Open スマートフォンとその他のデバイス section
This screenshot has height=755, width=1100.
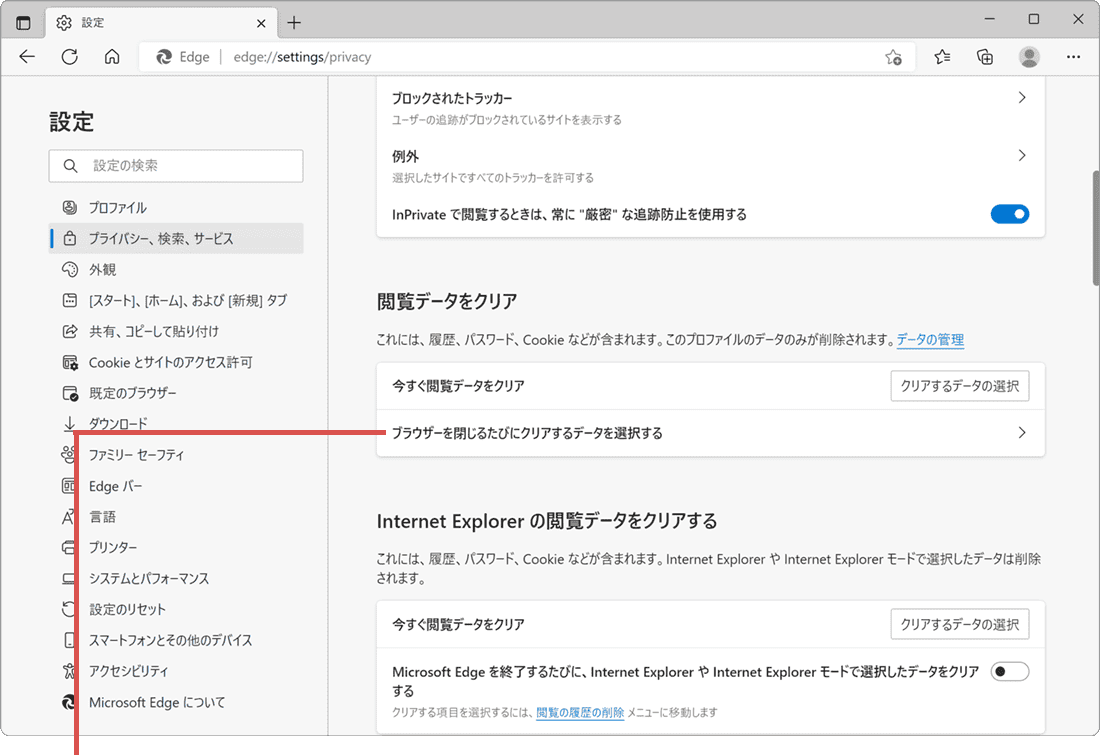pos(176,641)
